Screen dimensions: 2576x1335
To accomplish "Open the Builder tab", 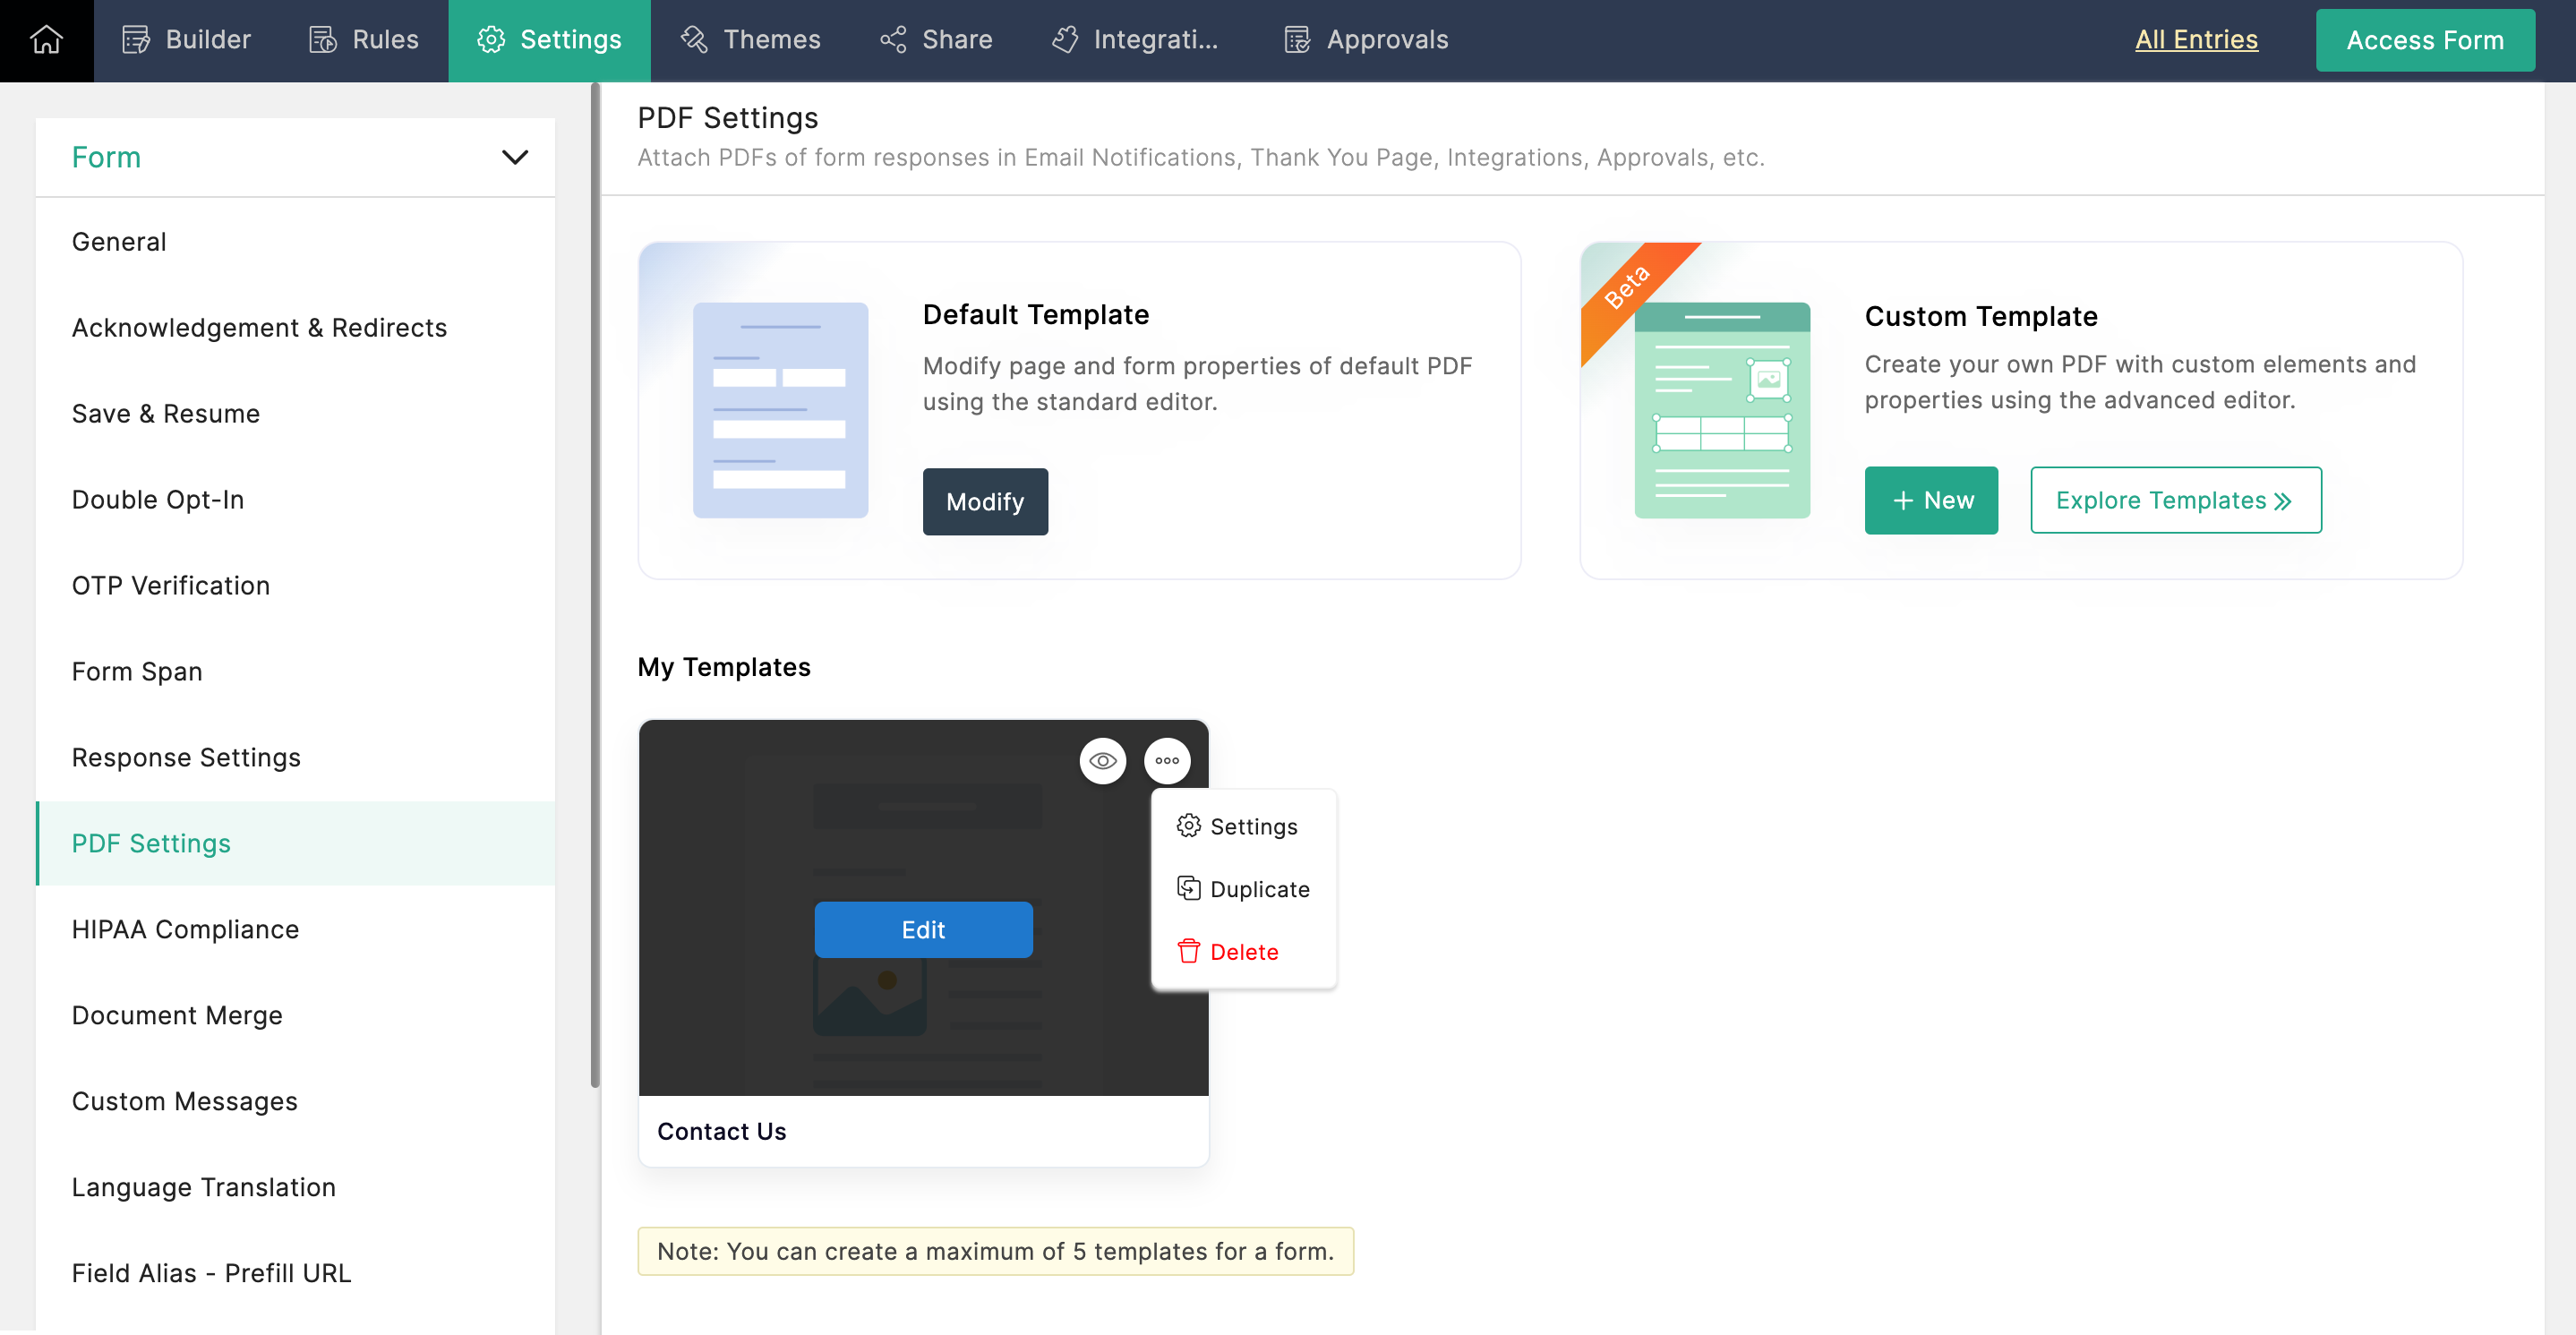I will pyautogui.click(x=186, y=40).
